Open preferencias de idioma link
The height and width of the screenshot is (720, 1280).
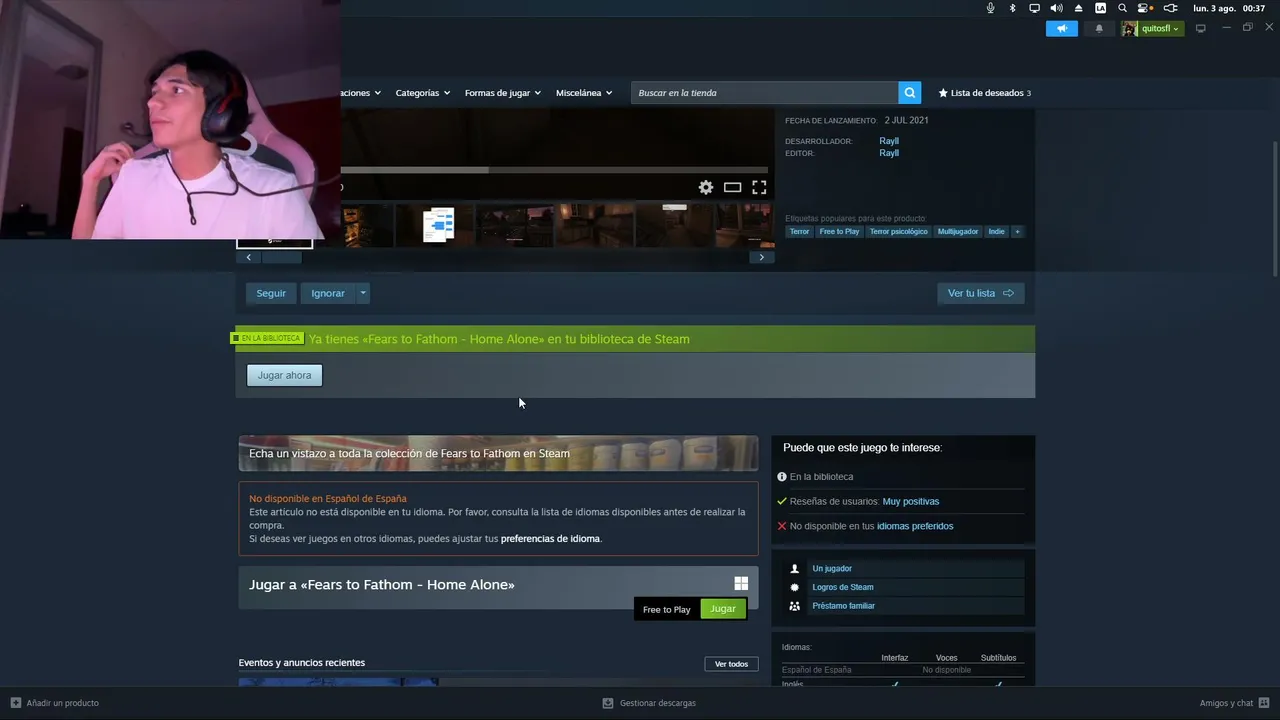coord(550,539)
